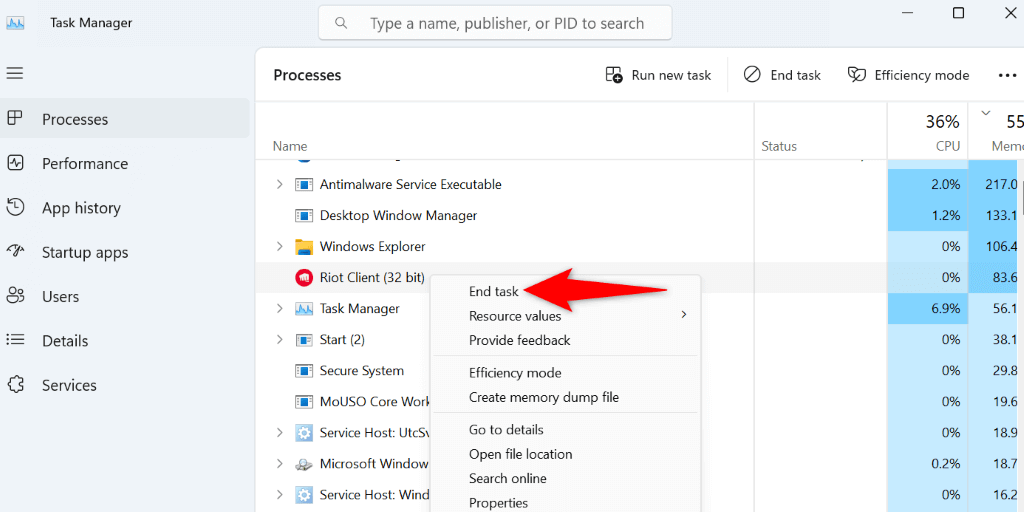Click the three-dot more options button
Viewport: 1024px width, 512px height.
coord(1007,75)
